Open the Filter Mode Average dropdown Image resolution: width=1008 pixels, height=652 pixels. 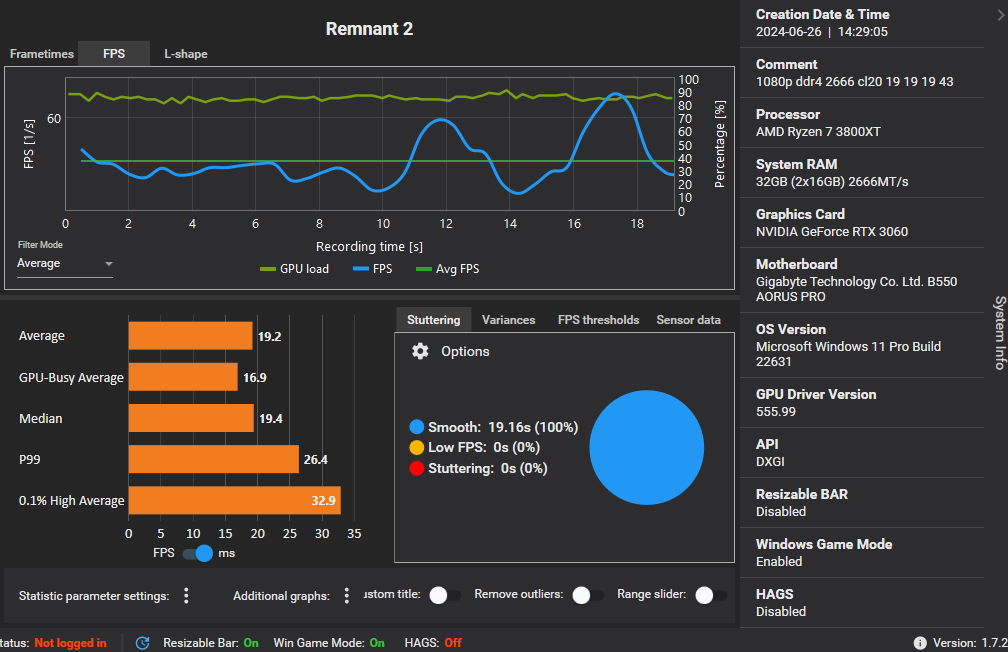(x=64, y=264)
